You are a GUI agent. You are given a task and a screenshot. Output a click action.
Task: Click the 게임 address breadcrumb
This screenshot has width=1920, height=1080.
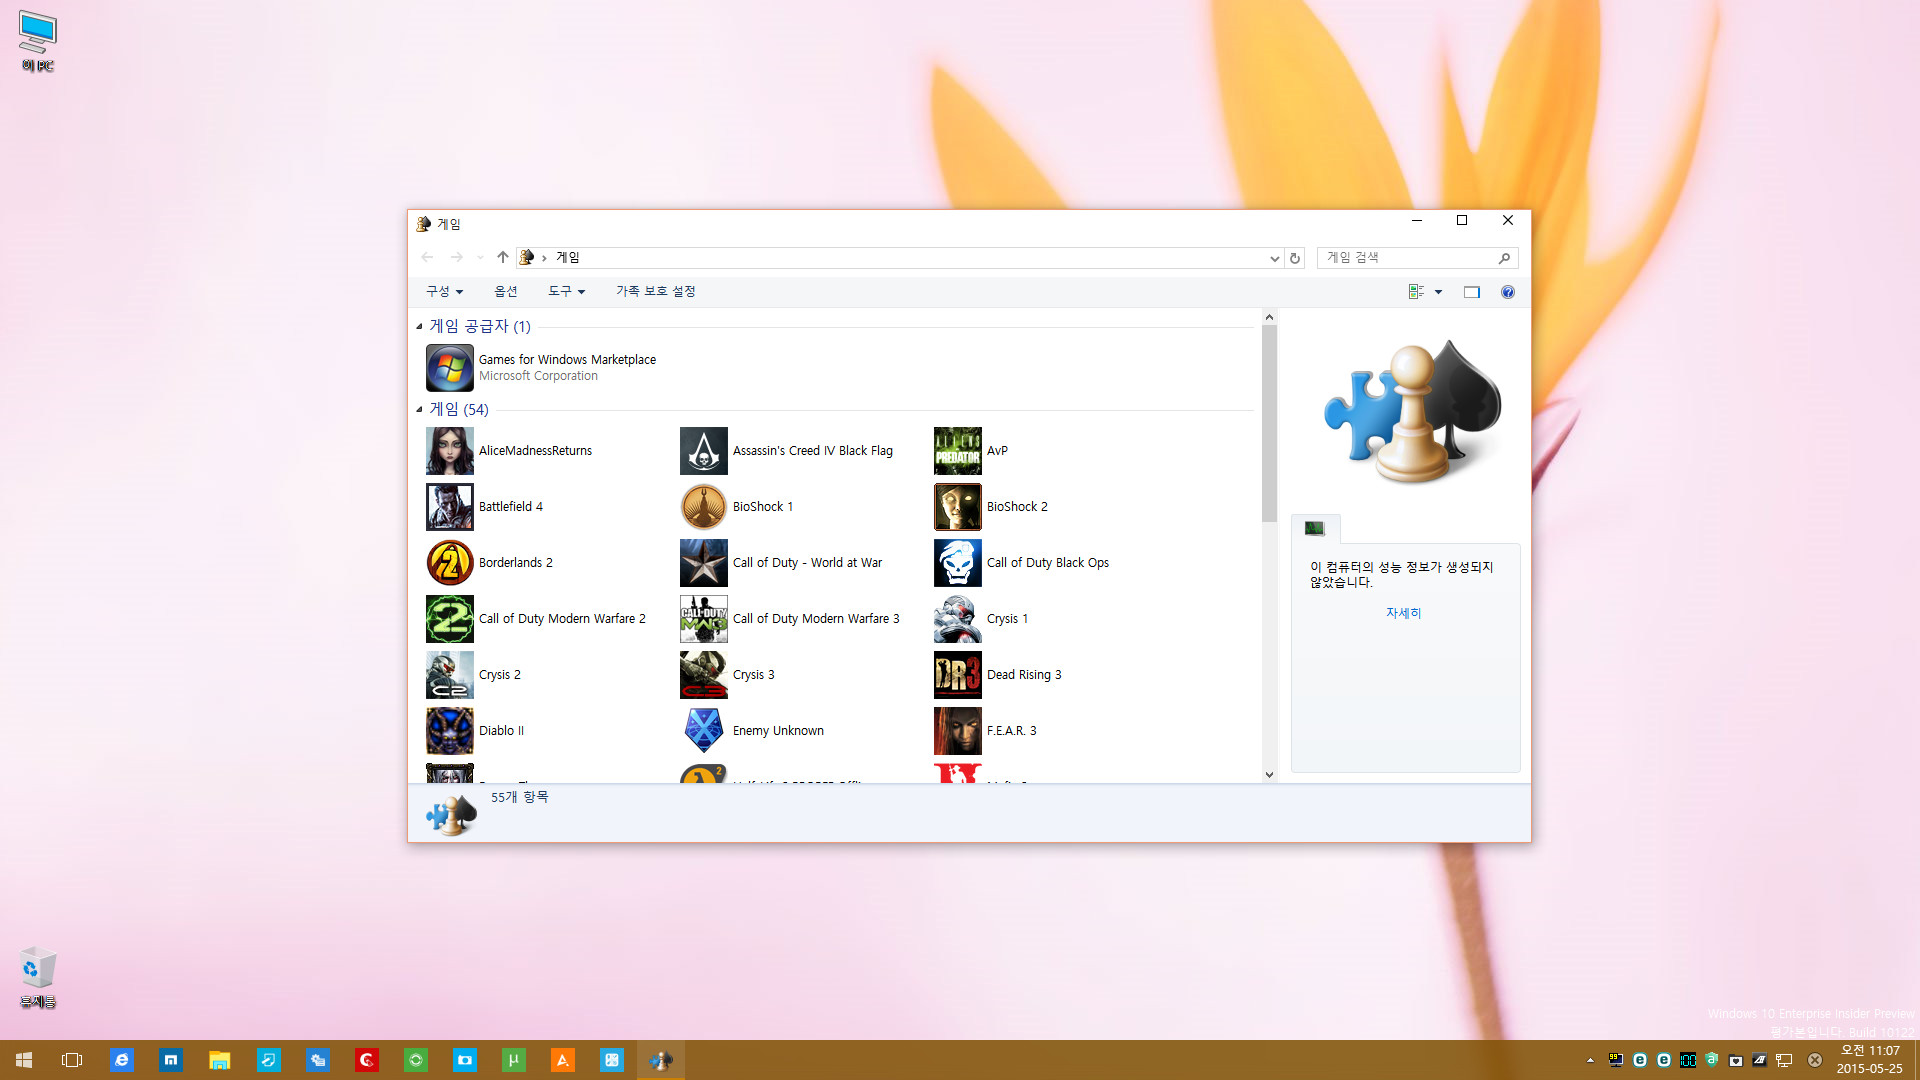(x=568, y=258)
